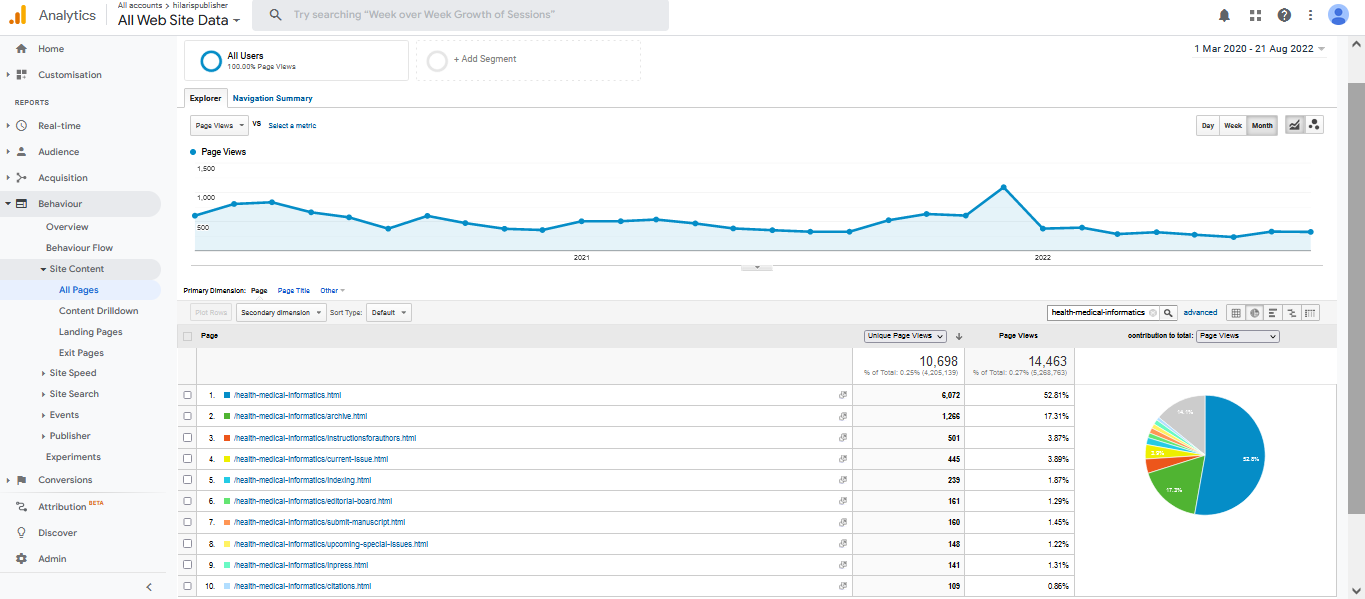
Task: Switch to motion chart view icon
Action: [x=1314, y=125]
